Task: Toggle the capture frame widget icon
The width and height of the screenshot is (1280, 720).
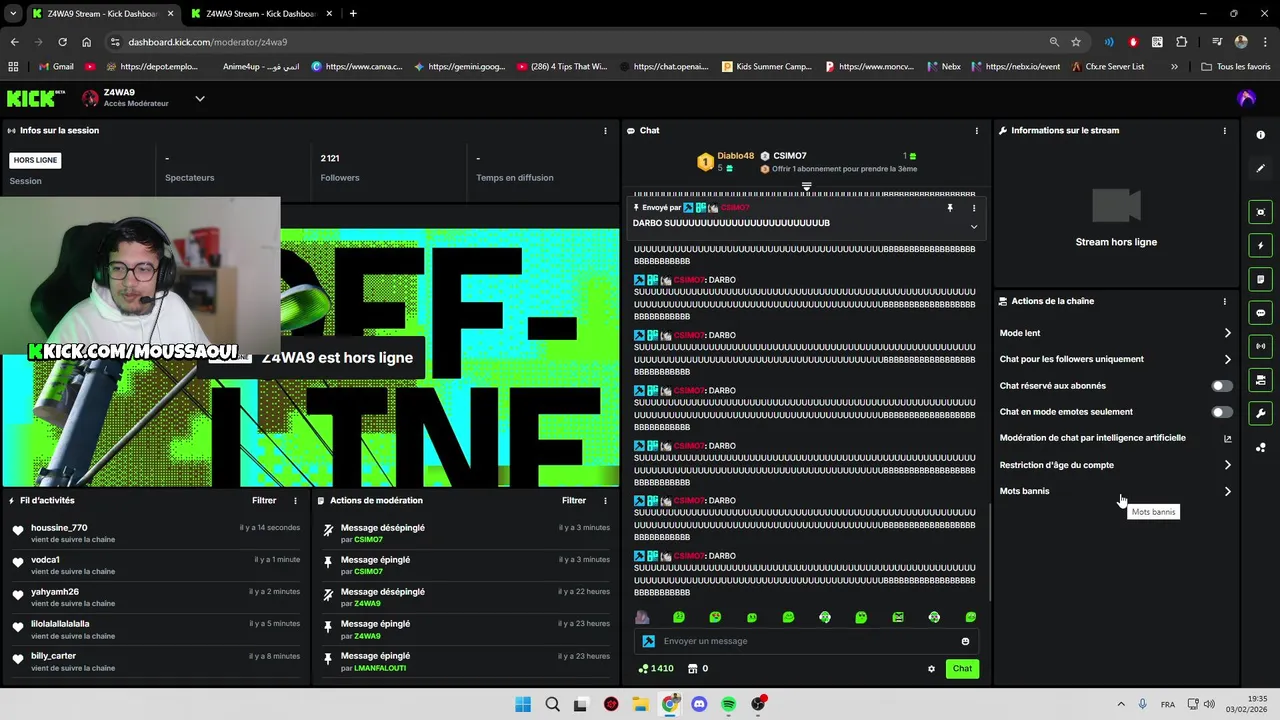Action: click(1260, 212)
